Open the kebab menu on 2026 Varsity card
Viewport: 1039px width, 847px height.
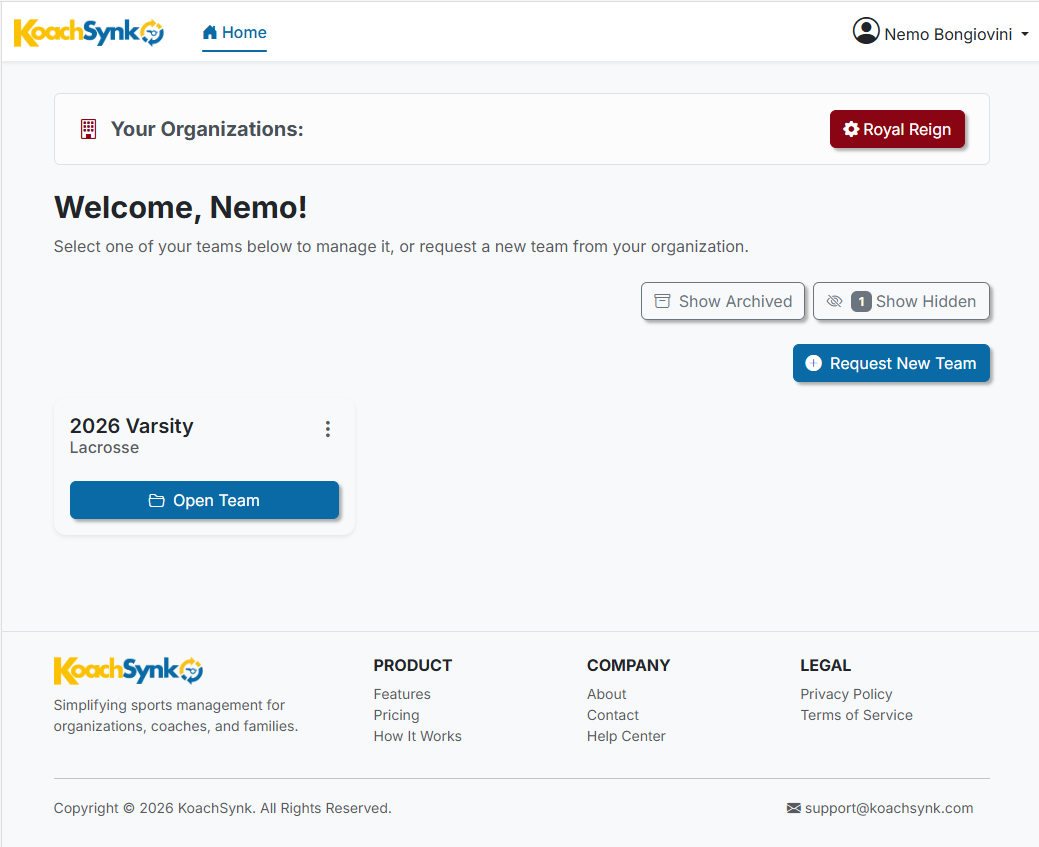pos(328,428)
